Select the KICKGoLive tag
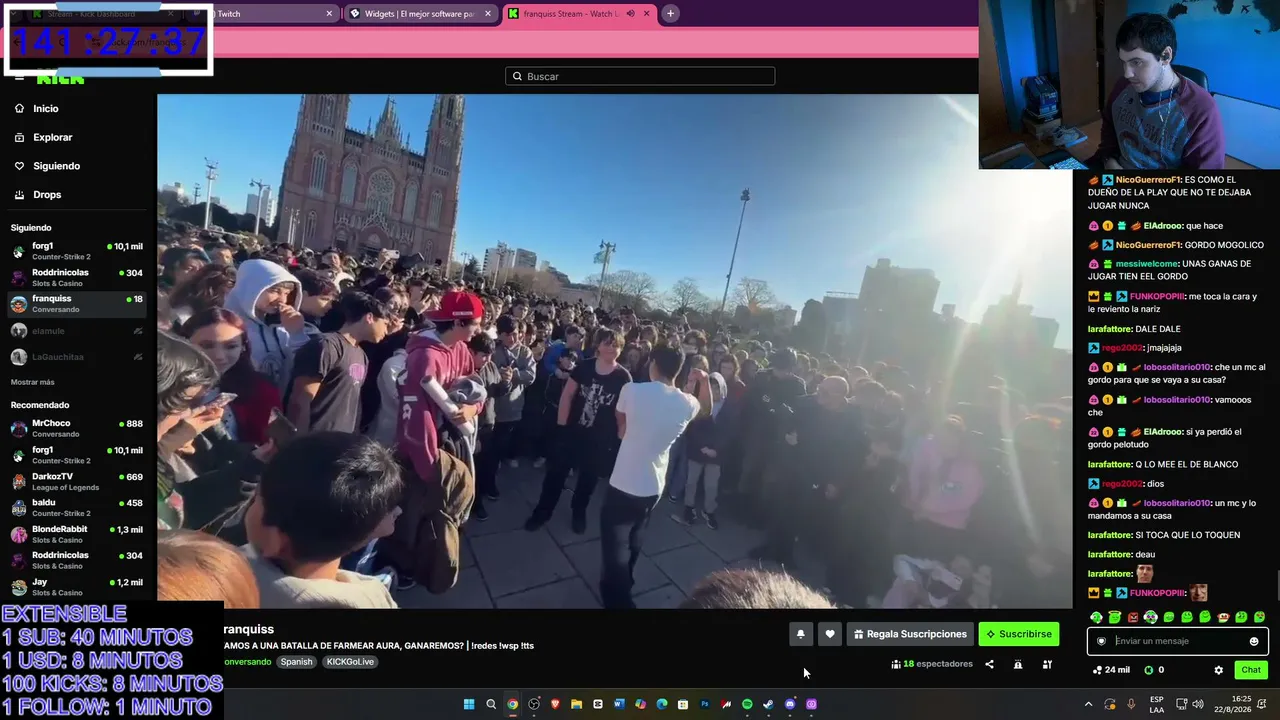 [350, 662]
